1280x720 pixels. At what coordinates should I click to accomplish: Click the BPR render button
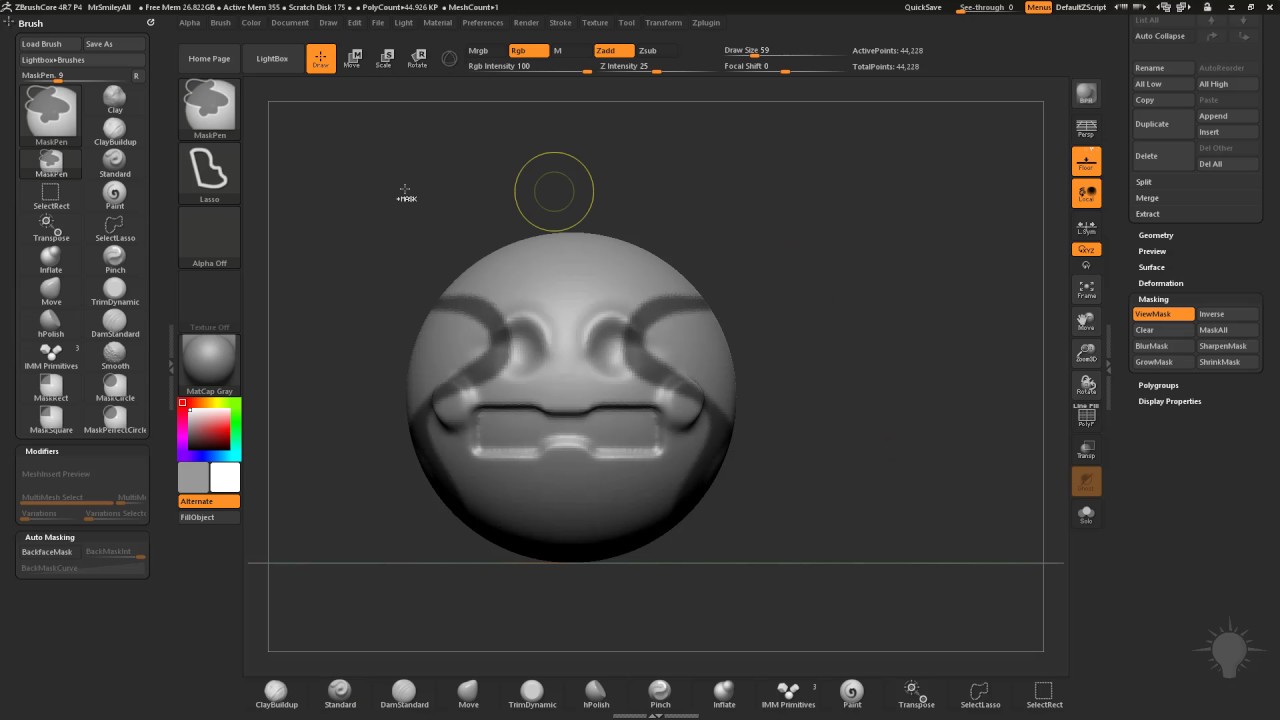pyautogui.click(x=1086, y=94)
